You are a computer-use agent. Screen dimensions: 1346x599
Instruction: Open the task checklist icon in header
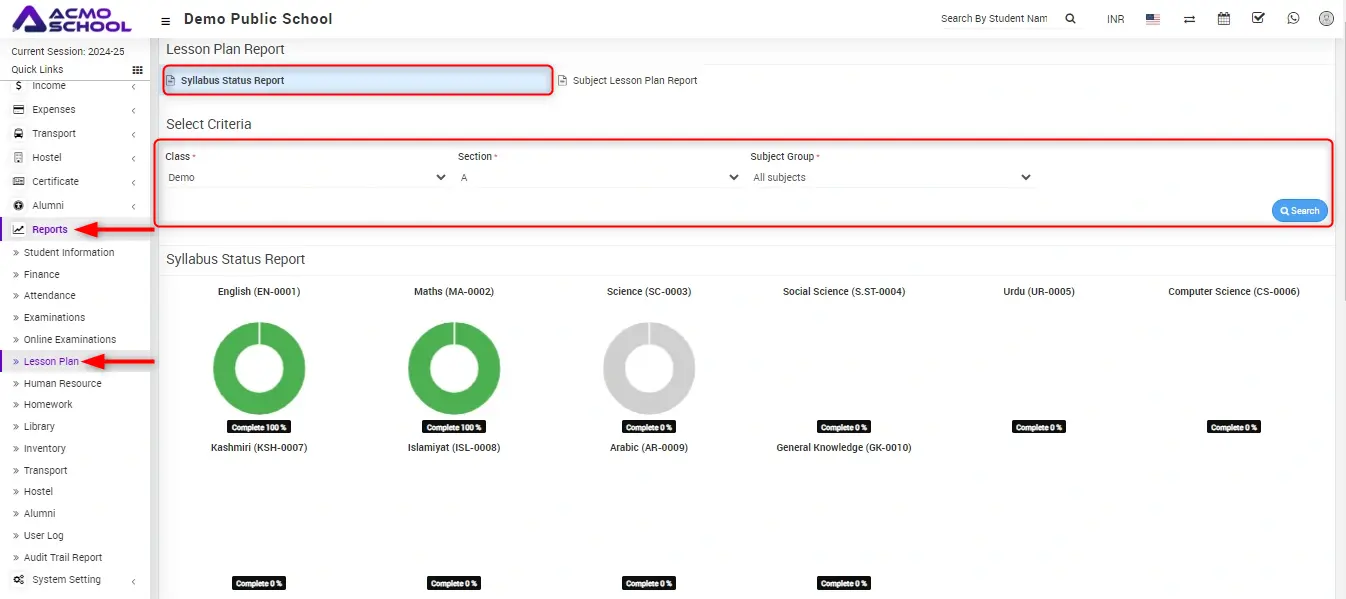point(1258,19)
